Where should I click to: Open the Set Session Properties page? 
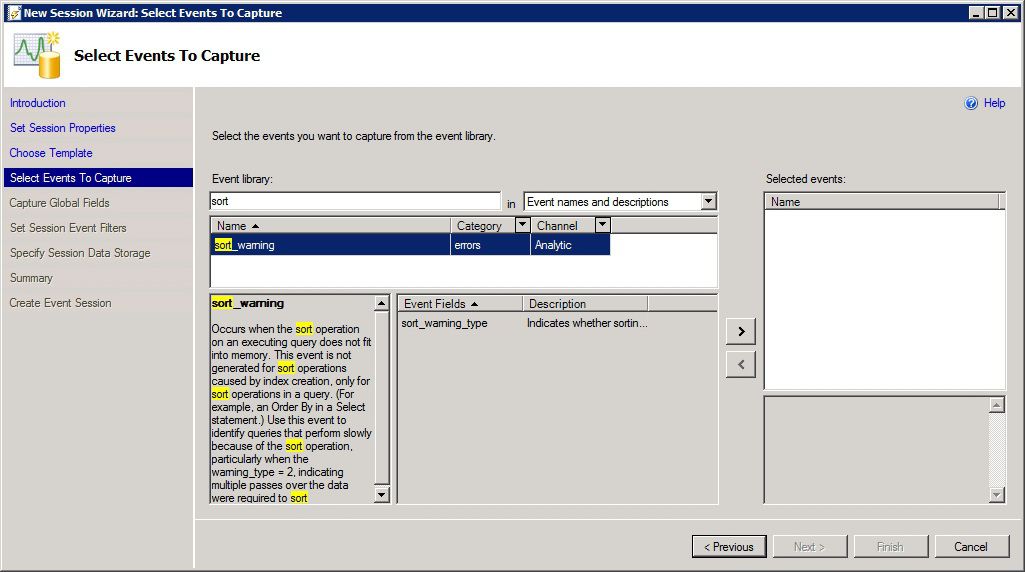pos(63,128)
